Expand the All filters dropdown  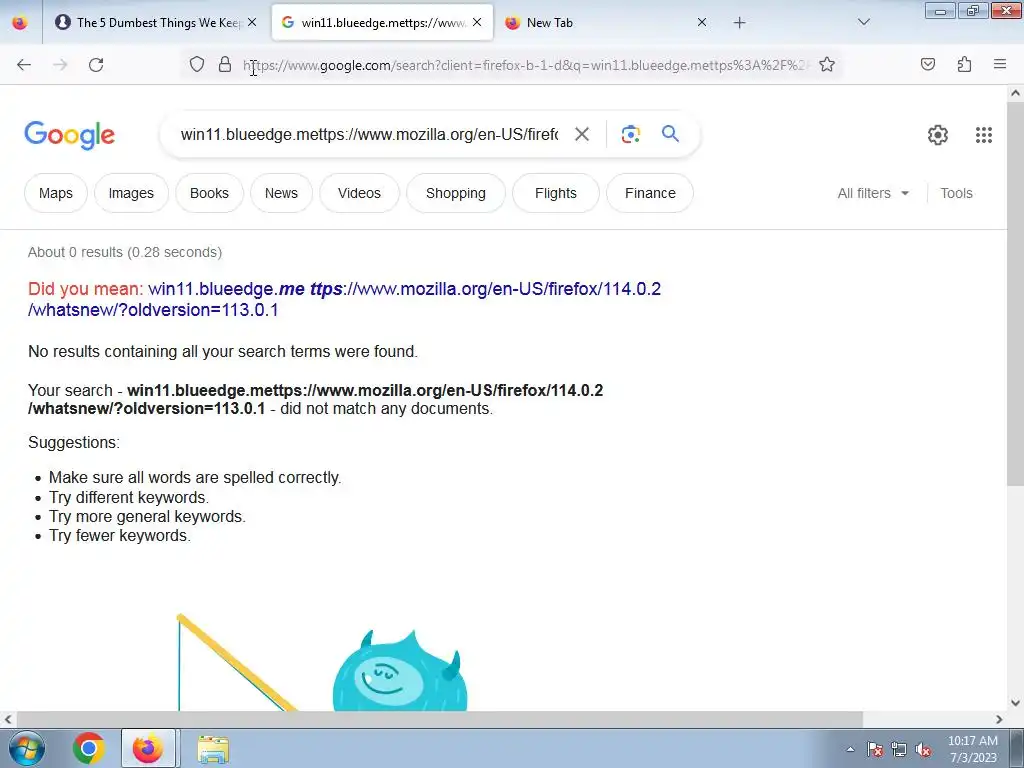tap(873, 193)
